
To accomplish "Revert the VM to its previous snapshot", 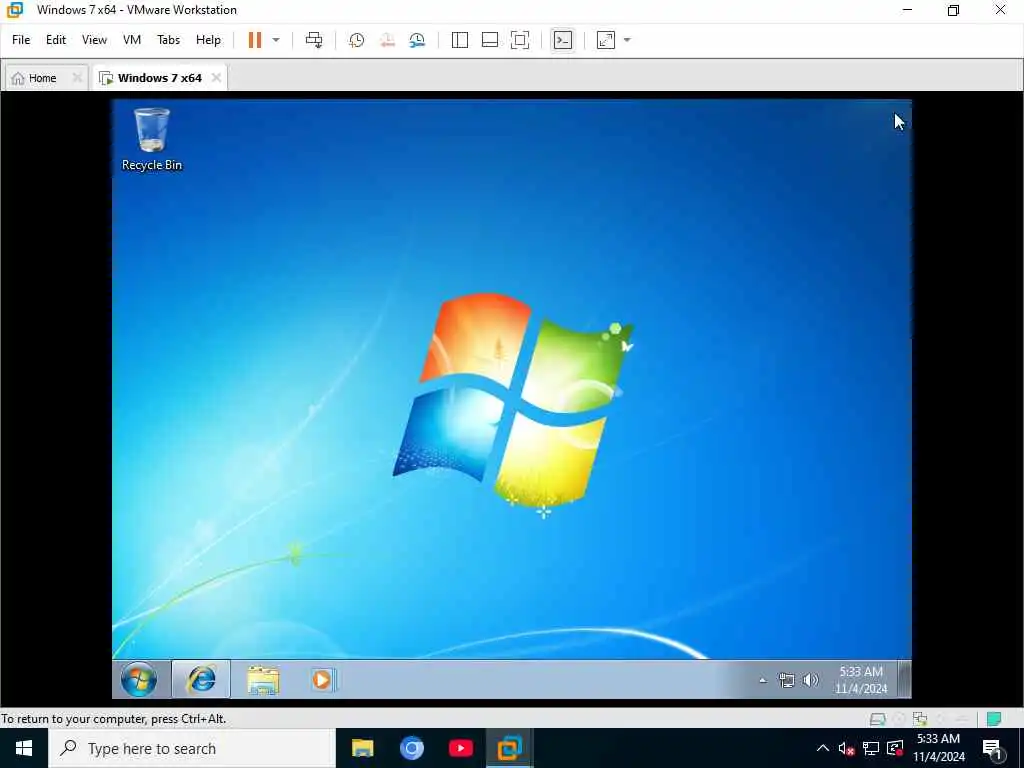I will pos(387,40).
